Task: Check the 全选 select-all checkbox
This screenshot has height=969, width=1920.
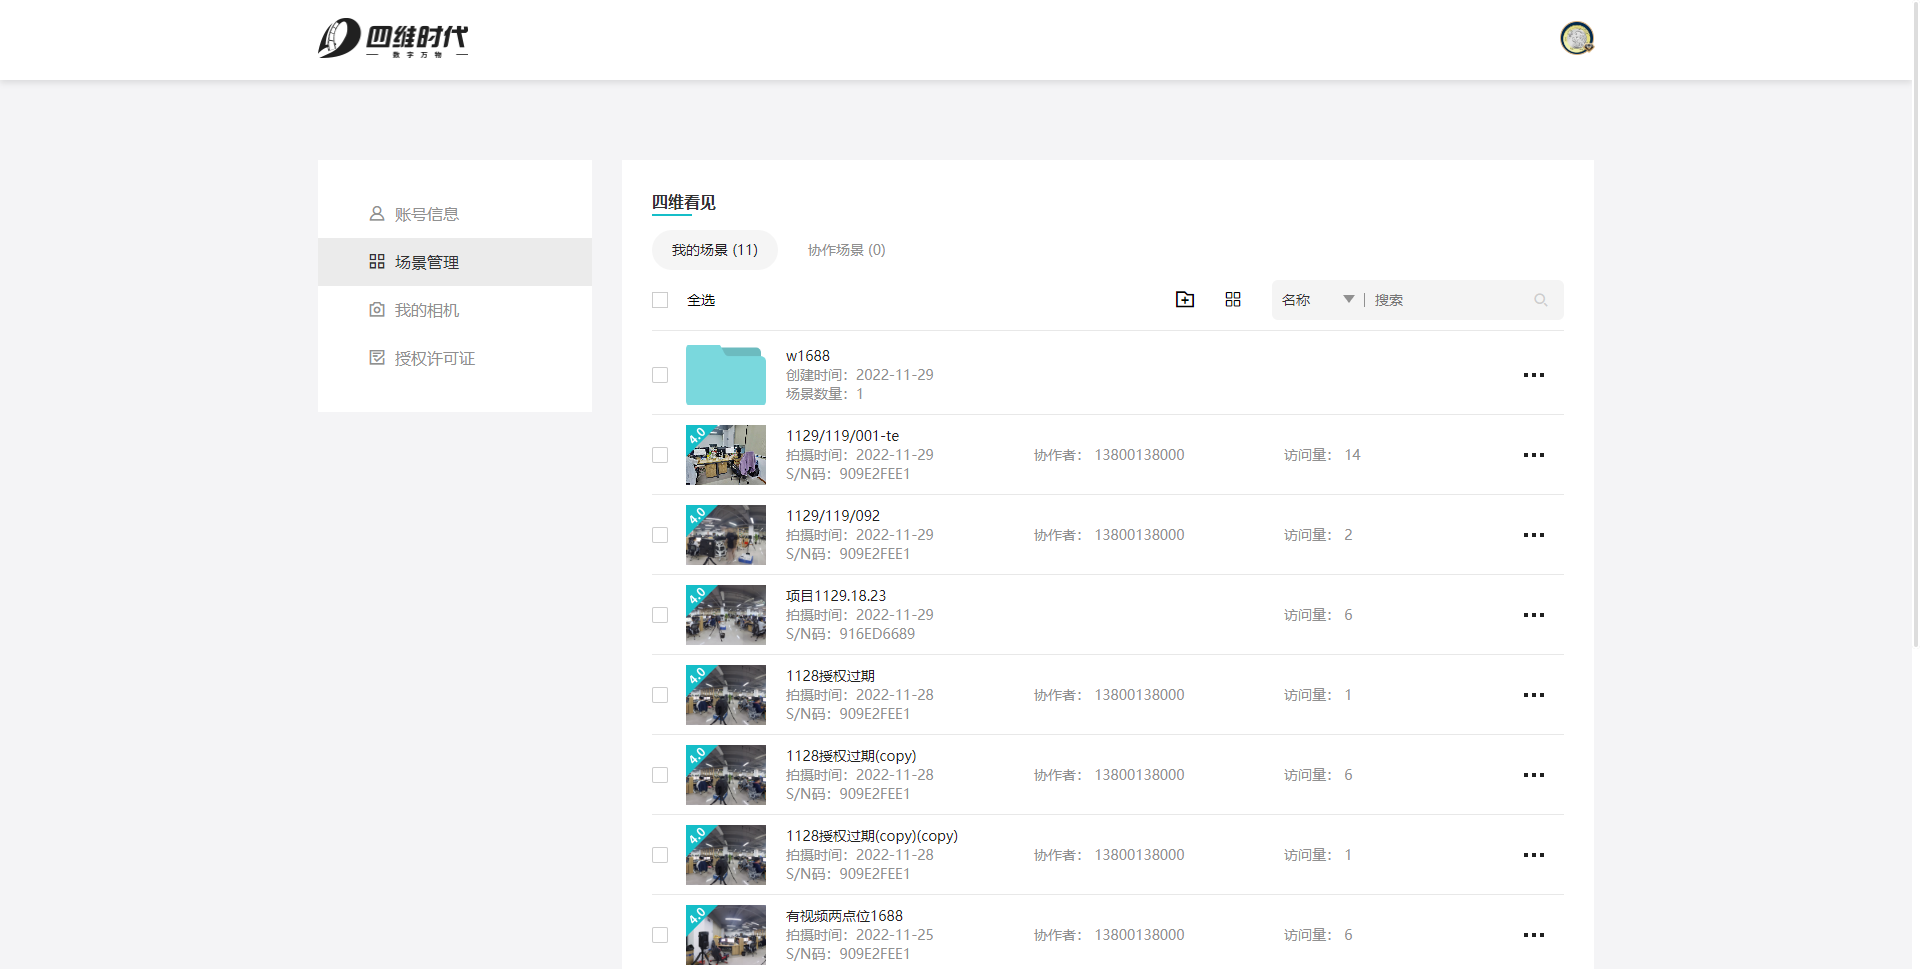Action: pos(660,300)
